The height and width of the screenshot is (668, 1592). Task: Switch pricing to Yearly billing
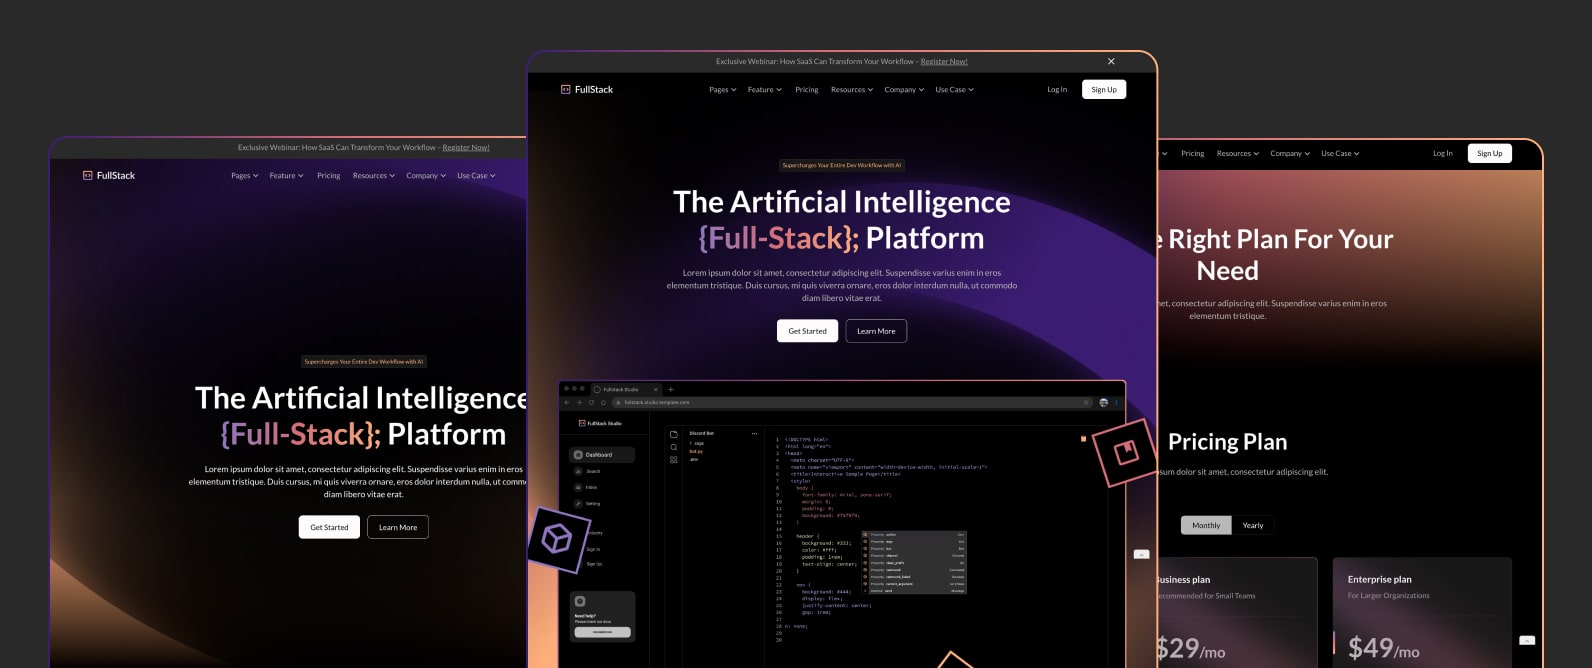click(1253, 525)
